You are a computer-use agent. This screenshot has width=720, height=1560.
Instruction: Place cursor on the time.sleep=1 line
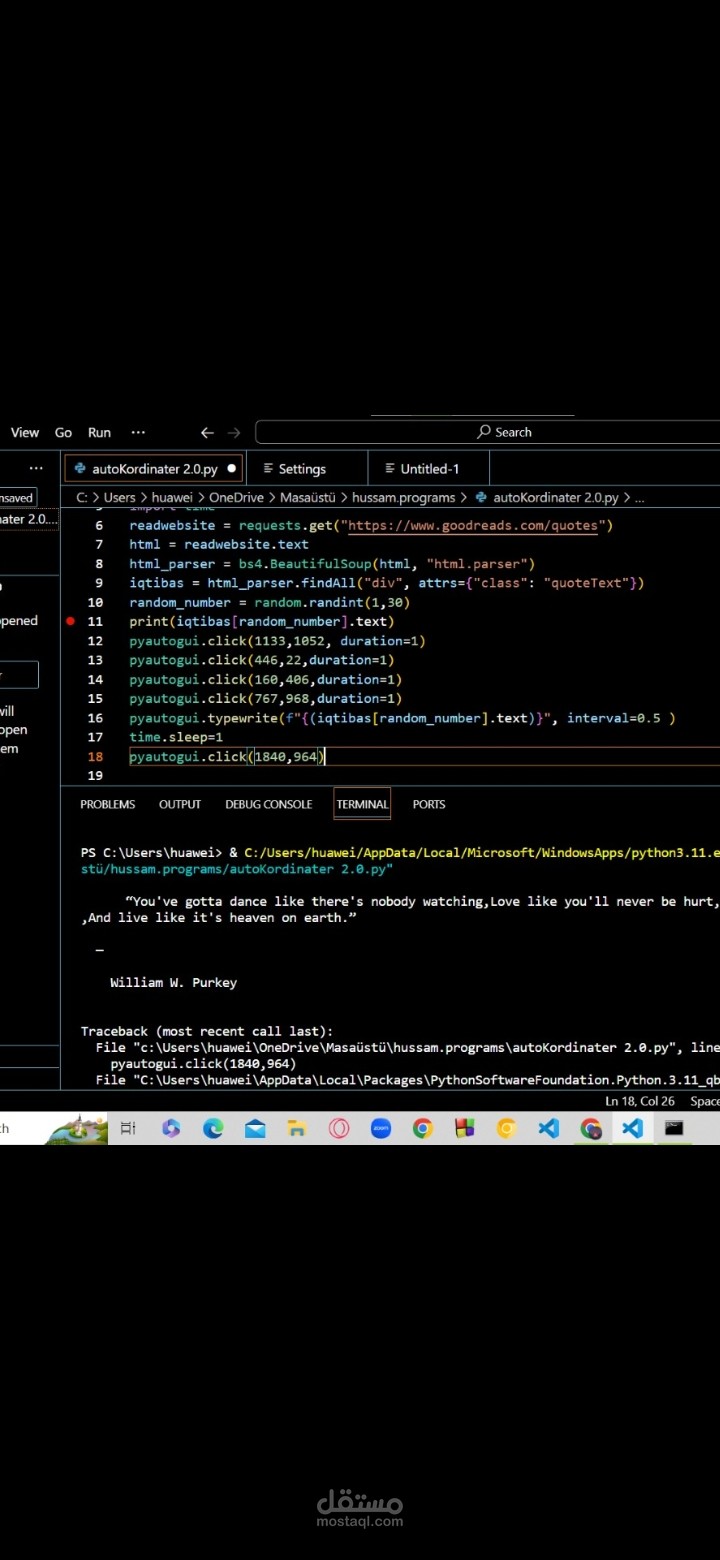point(176,737)
